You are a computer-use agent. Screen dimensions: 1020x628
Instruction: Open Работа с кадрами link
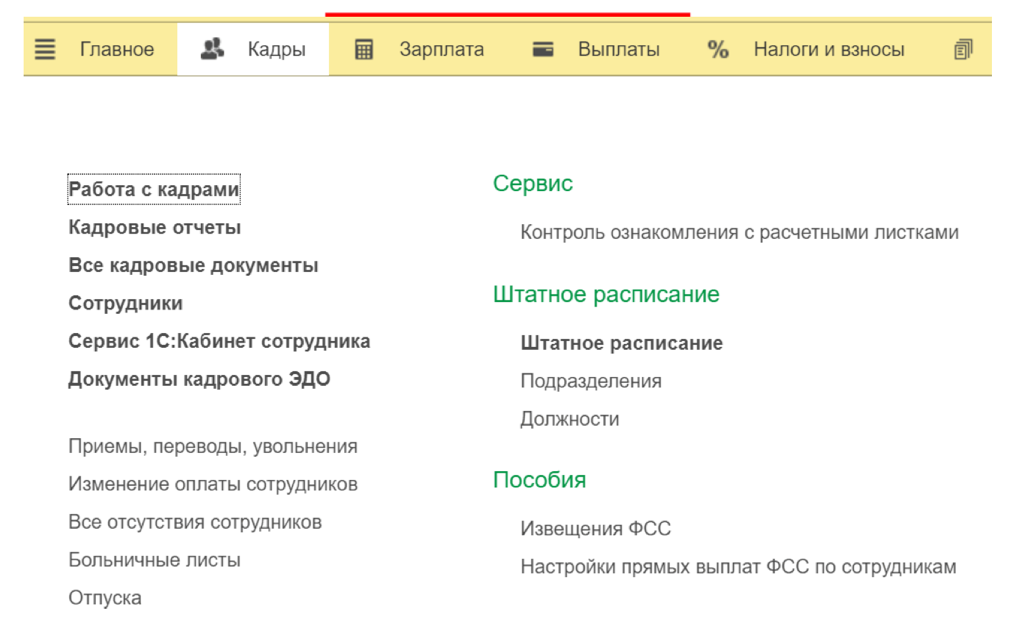[154, 189]
